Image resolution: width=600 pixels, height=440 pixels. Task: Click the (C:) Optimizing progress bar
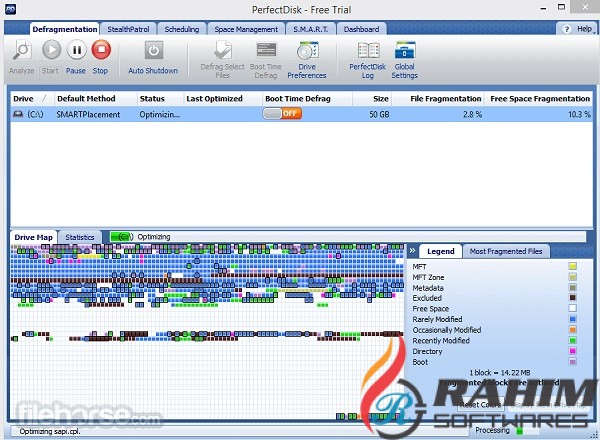(x=347, y=237)
